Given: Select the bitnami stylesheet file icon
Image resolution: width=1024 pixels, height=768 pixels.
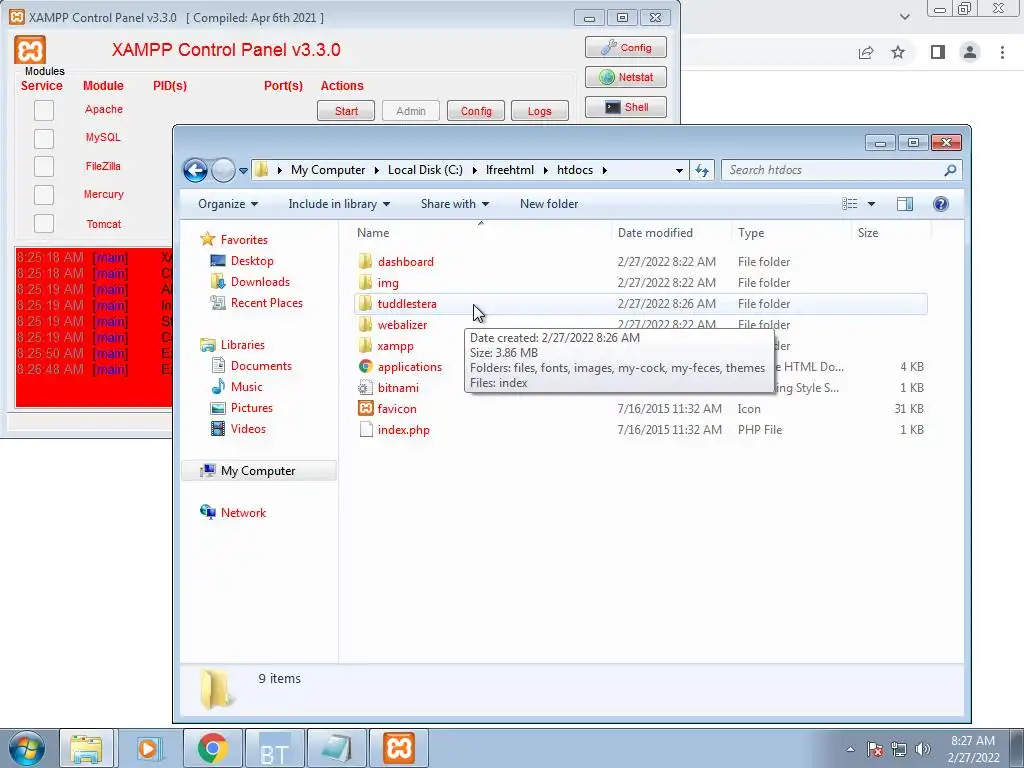Looking at the screenshot, I should pyautogui.click(x=365, y=387).
